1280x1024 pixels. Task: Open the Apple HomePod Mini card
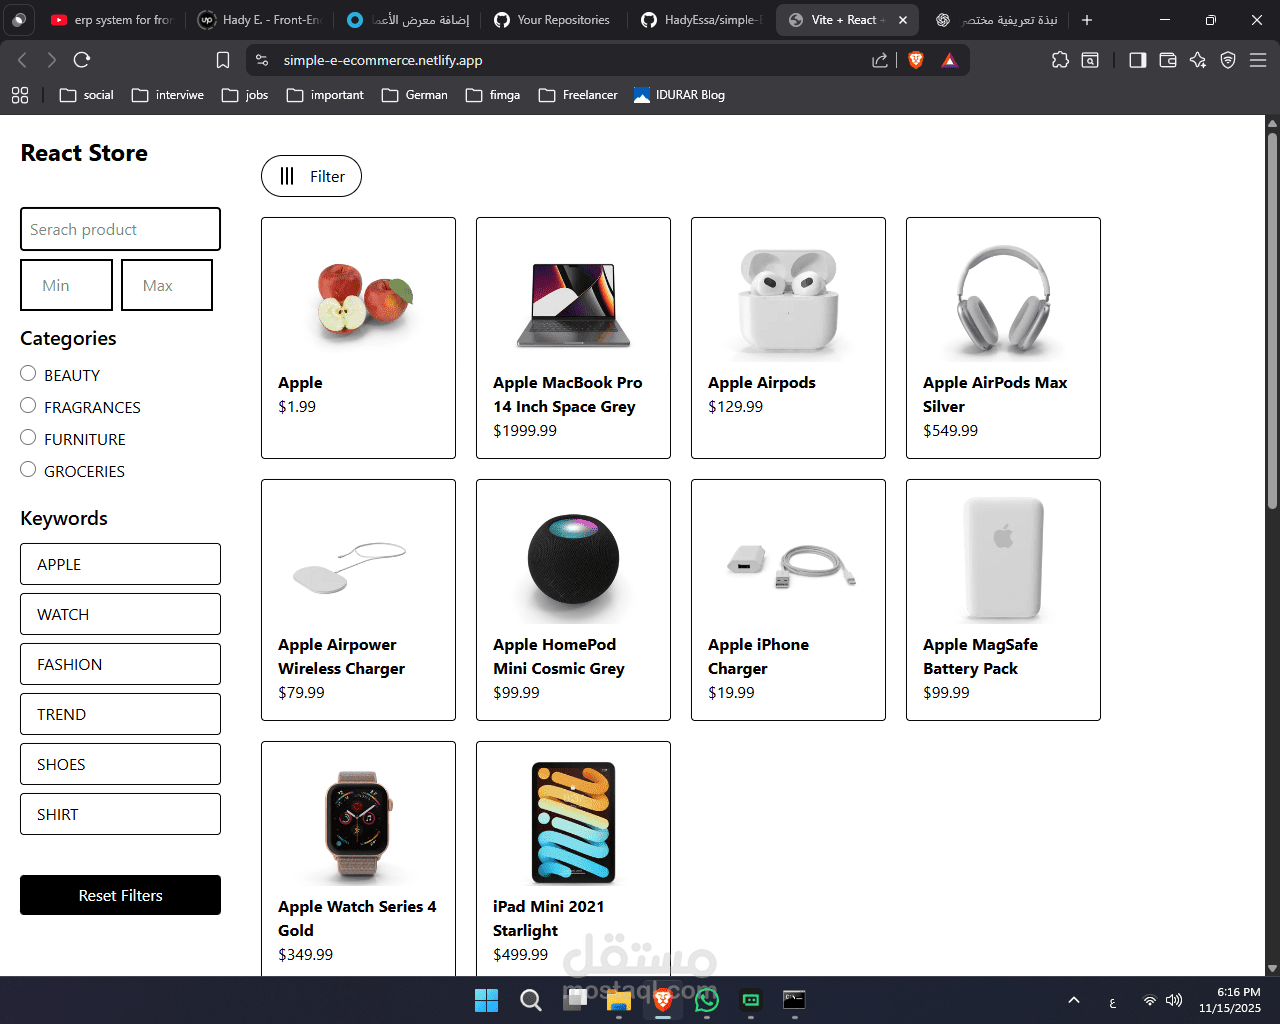click(573, 600)
